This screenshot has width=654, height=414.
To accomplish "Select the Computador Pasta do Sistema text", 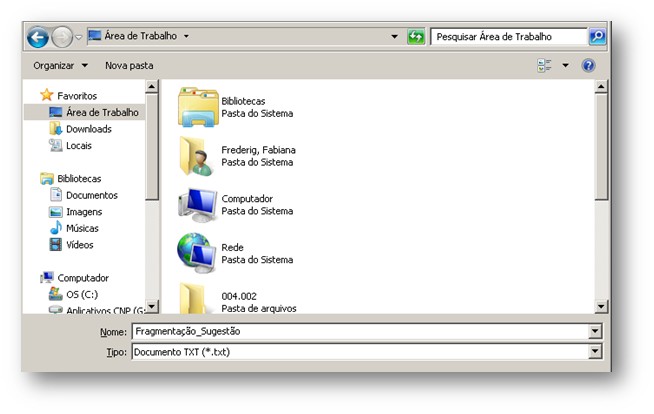I will tap(257, 205).
